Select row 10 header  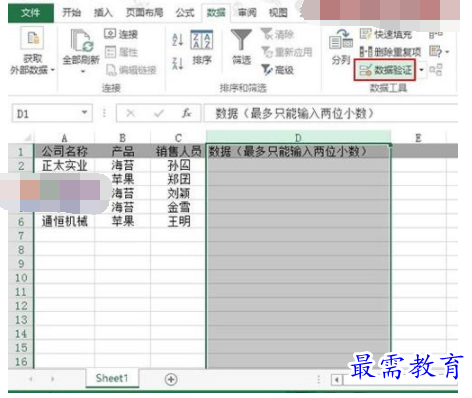[x=21, y=278]
